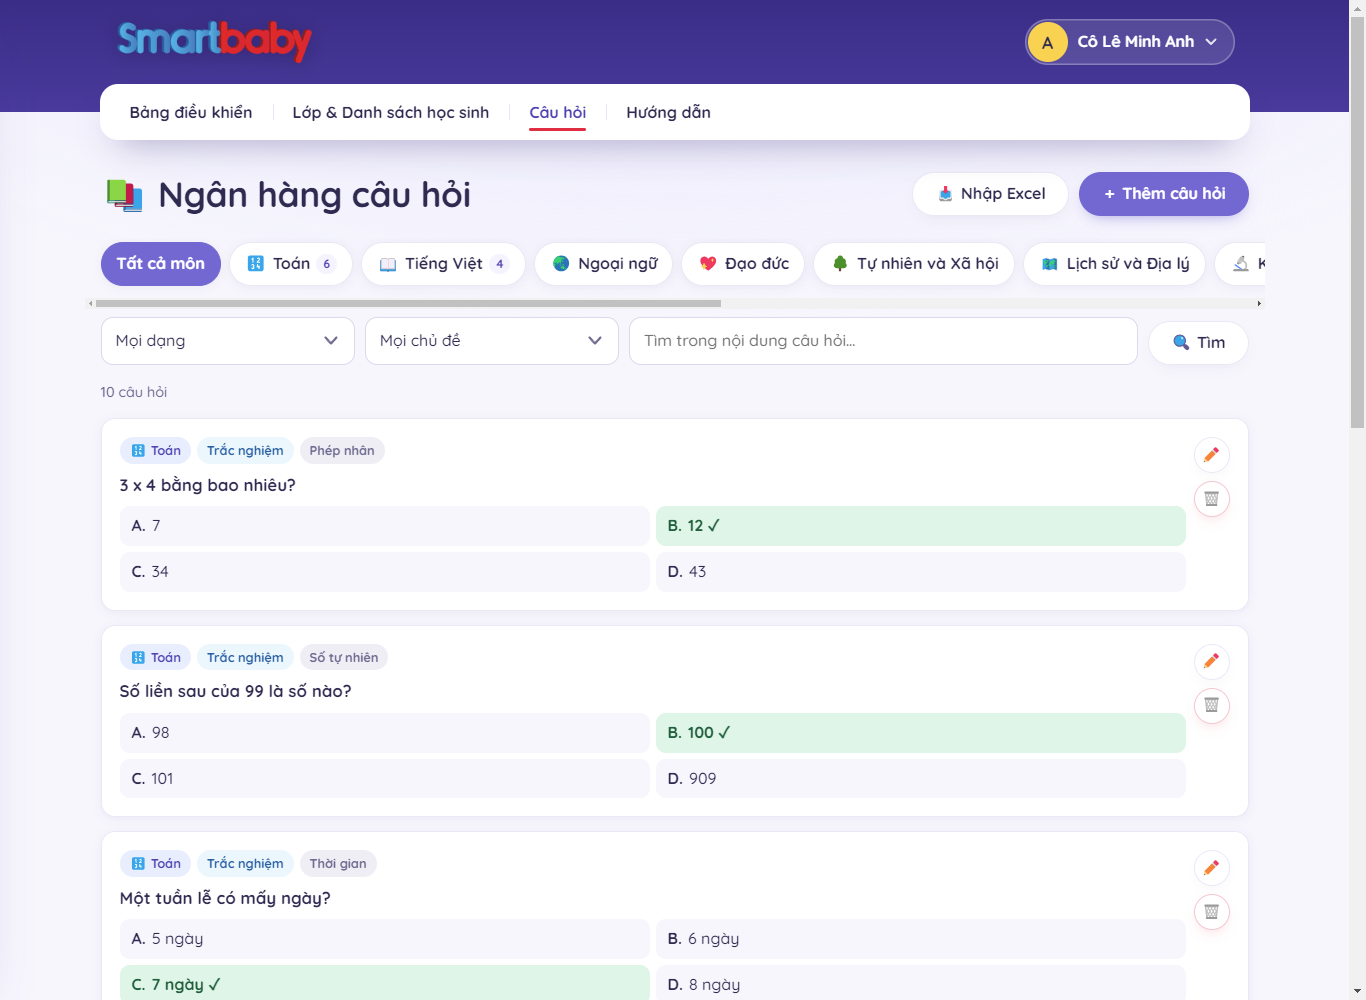This screenshot has width=1366, height=1000.
Task: Filter by 'Lịch sử và Địa lý' subject
Action: [x=1114, y=264]
